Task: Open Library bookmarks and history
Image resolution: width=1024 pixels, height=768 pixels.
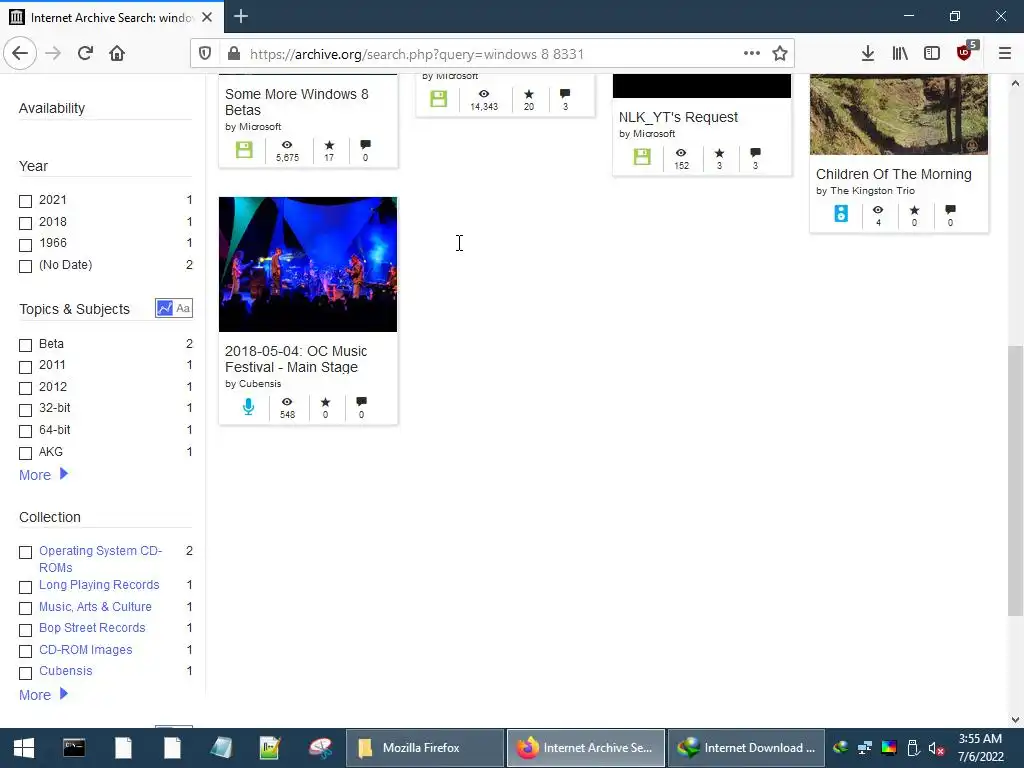Action: pos(900,54)
